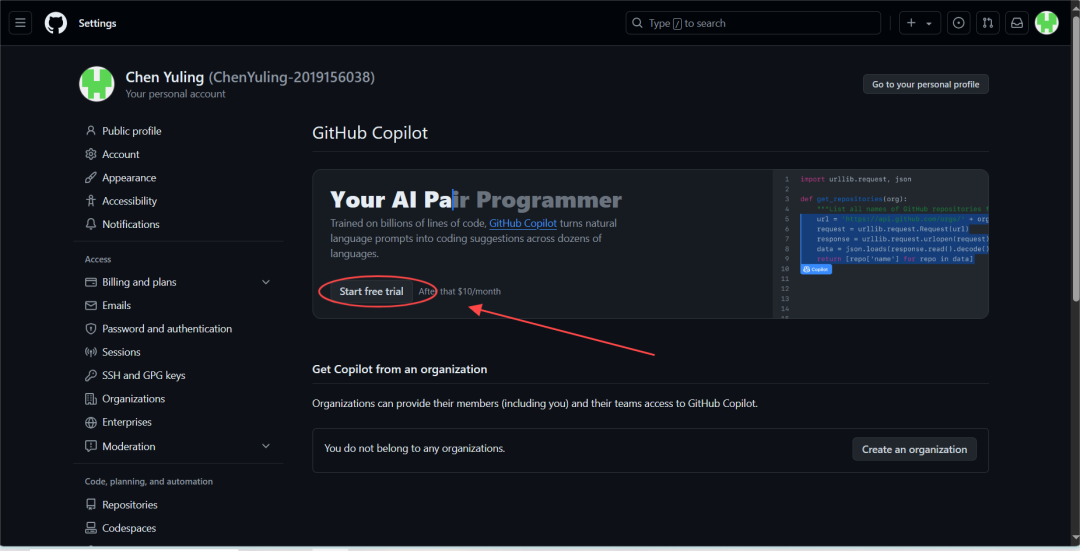The width and height of the screenshot is (1080, 551).
Task: Click the 'After that $10/month' text
Action: [459, 291]
